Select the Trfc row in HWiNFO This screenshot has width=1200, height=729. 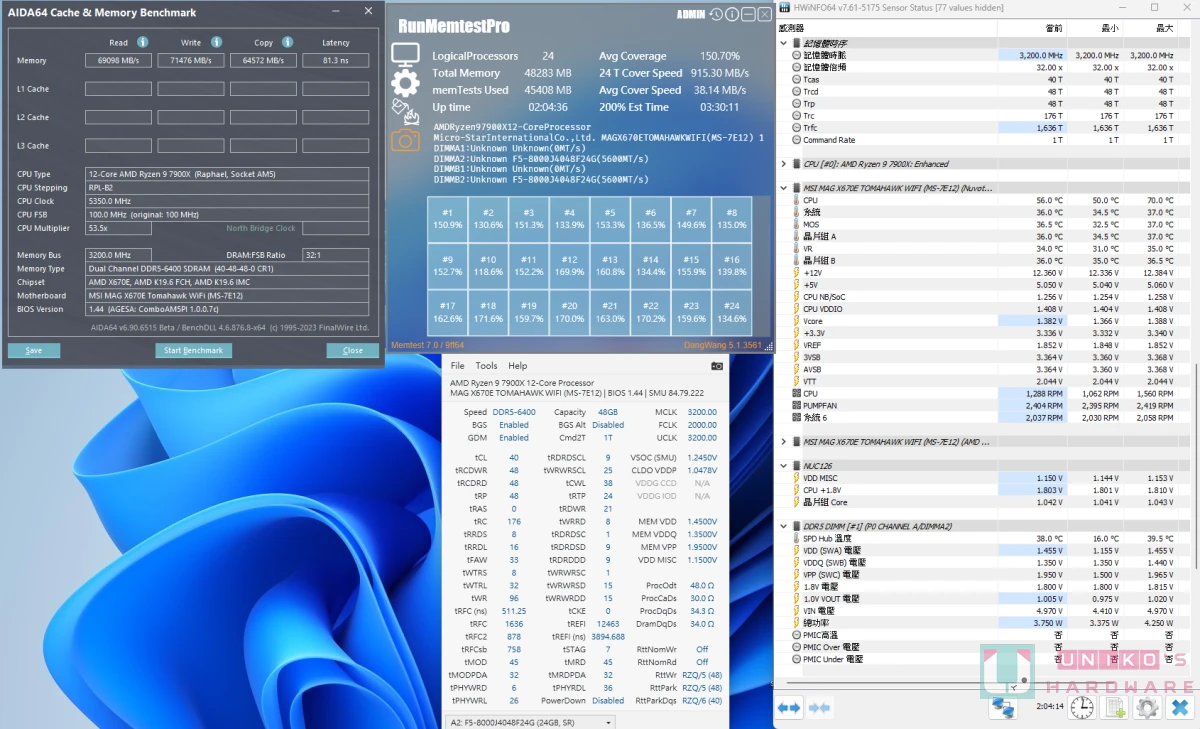point(983,128)
